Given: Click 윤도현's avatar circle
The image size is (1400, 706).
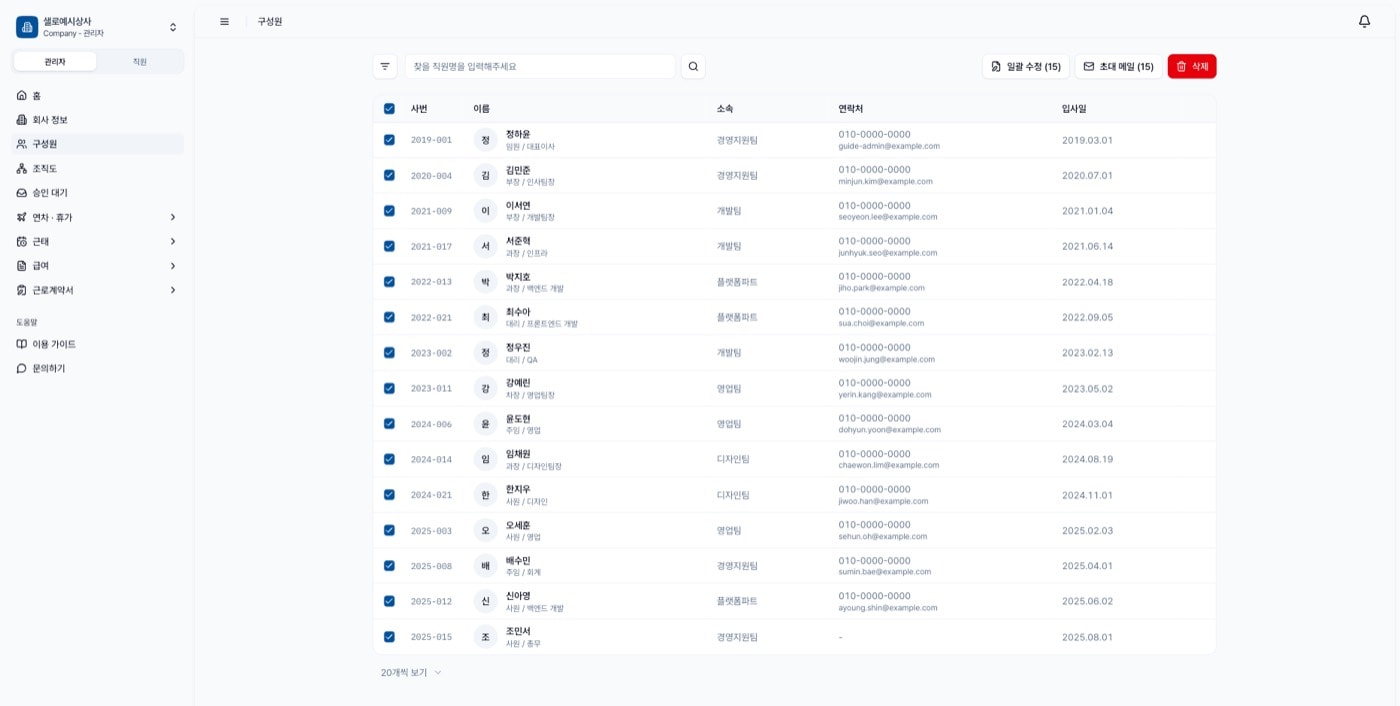Looking at the screenshot, I should [x=485, y=424].
